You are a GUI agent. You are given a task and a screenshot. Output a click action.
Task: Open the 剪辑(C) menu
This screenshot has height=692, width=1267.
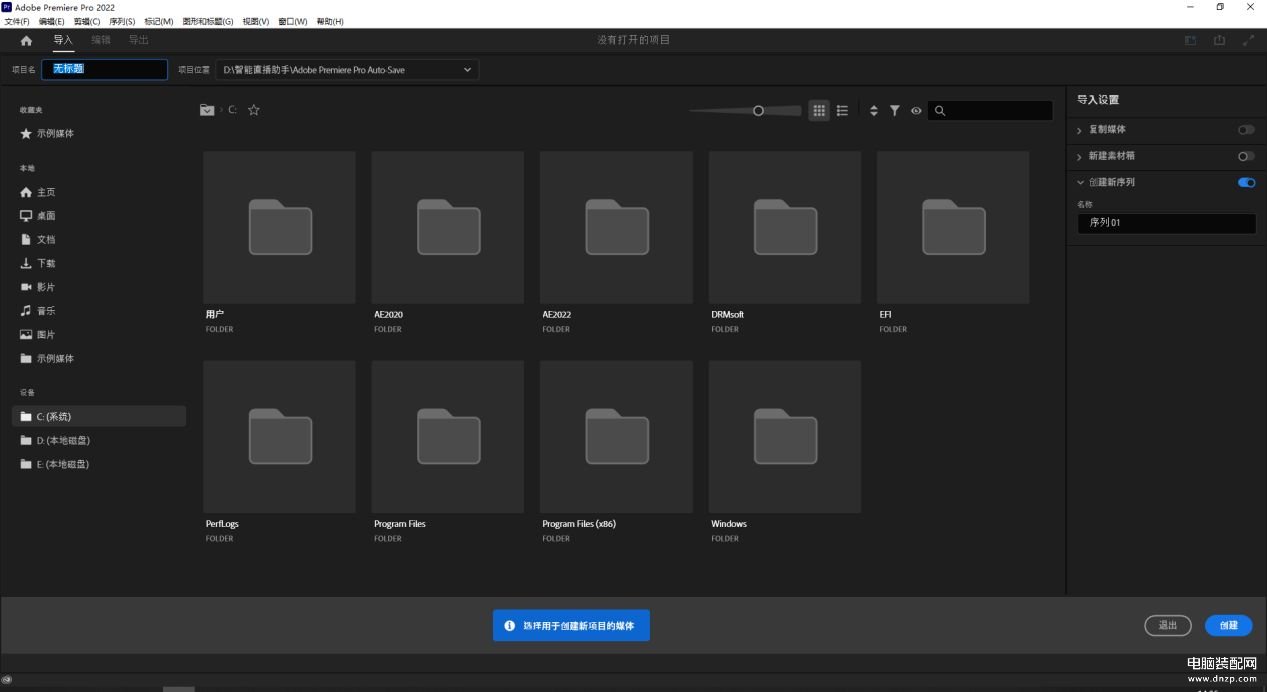(x=87, y=21)
